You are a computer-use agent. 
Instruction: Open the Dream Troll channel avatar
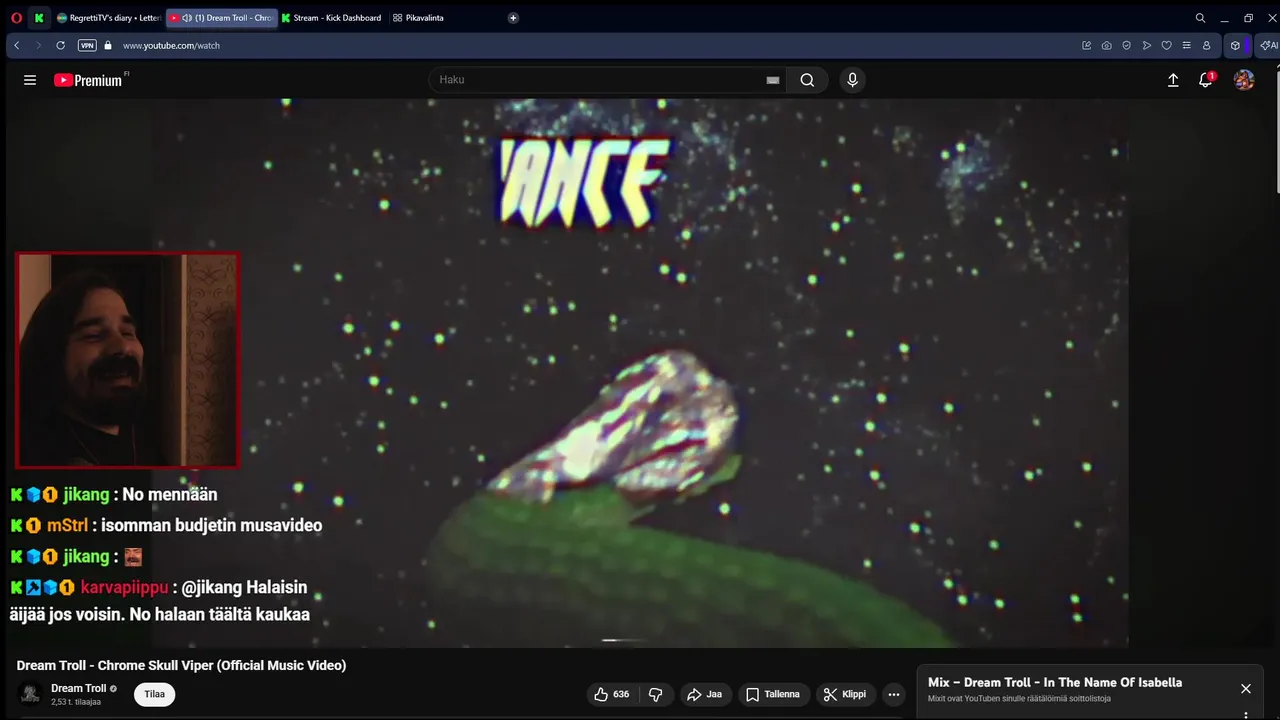point(30,693)
